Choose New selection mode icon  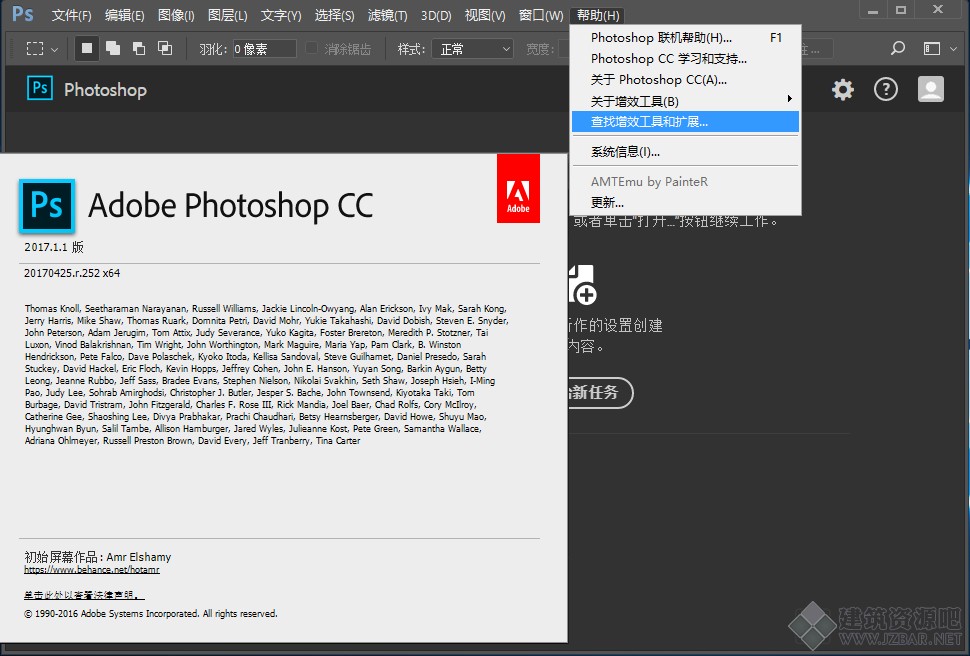coord(87,48)
